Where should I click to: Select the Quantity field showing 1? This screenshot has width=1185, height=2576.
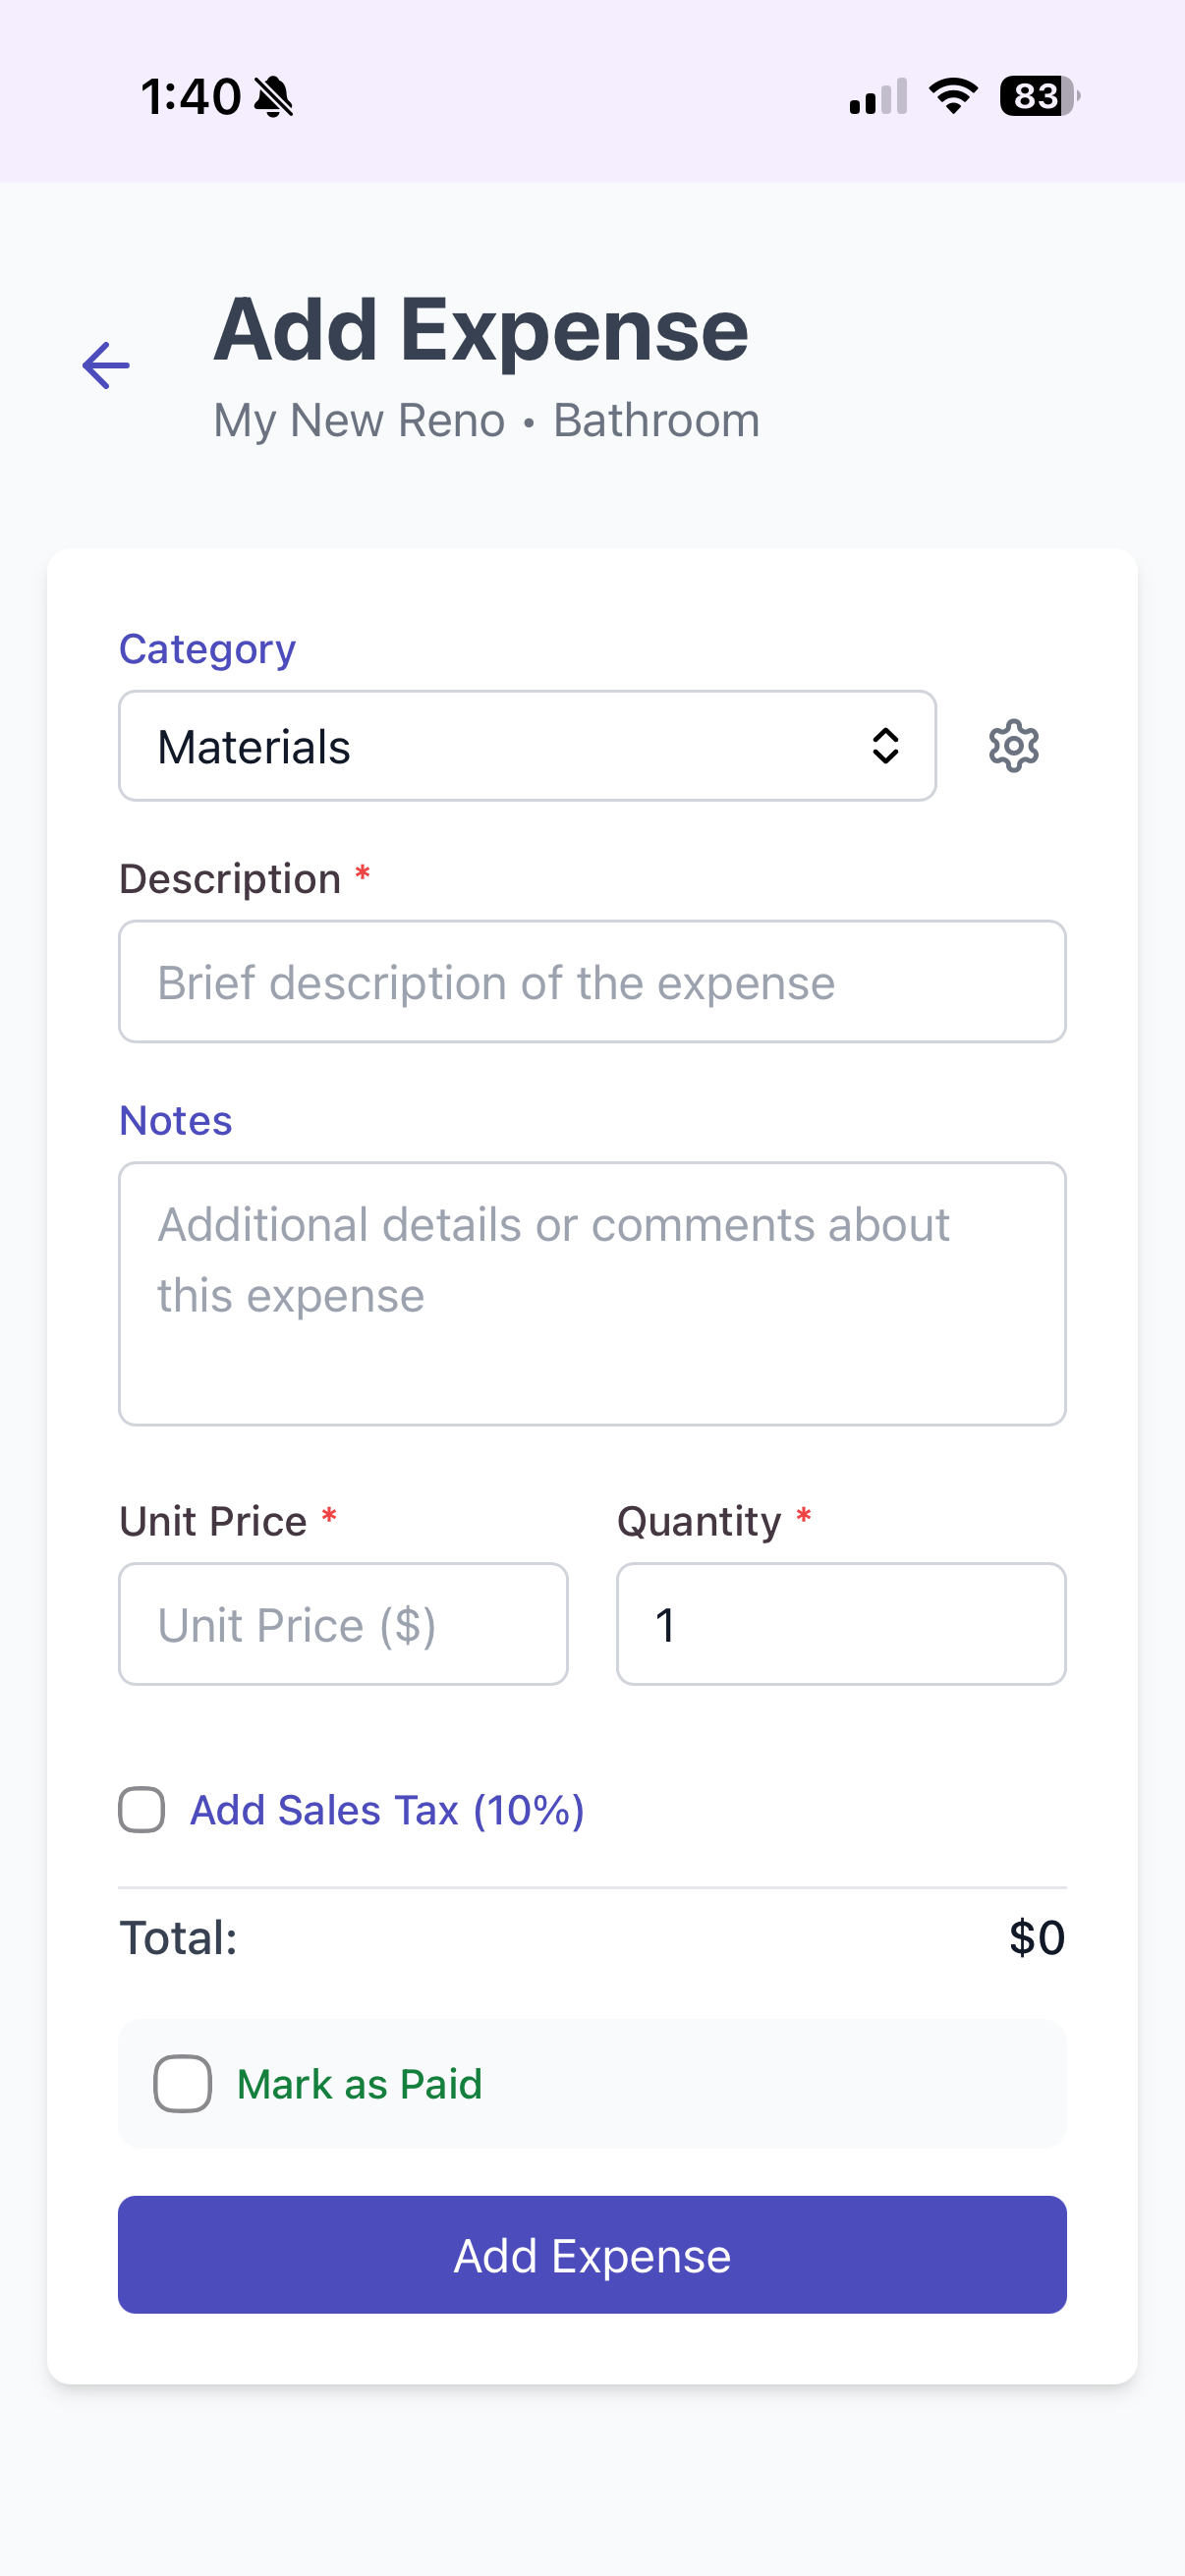(841, 1624)
